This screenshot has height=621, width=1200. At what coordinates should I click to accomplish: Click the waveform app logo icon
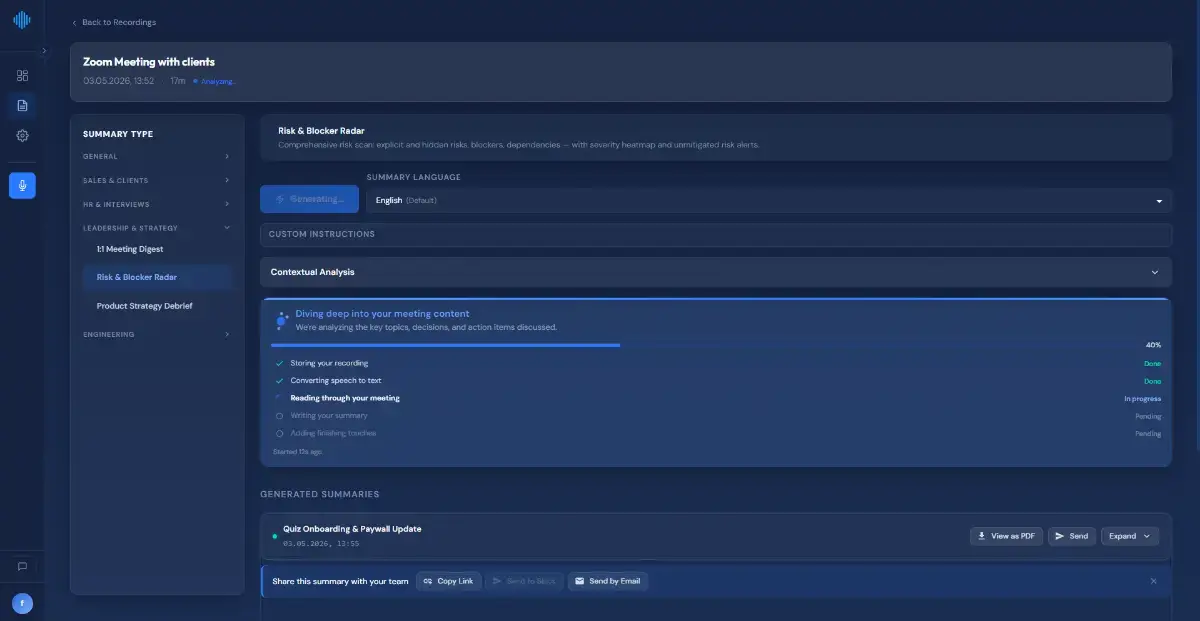click(x=22, y=21)
